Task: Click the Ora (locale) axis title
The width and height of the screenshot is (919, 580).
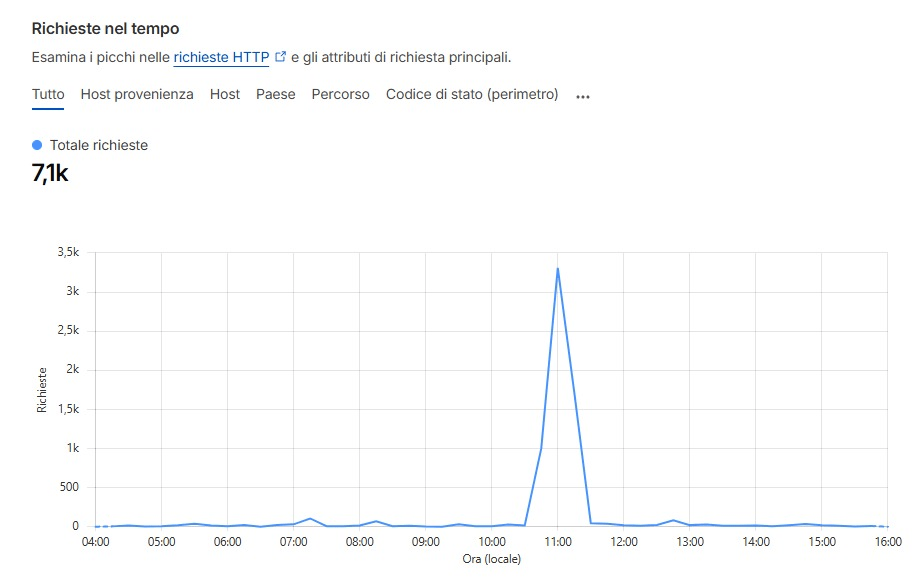Action: coord(491,559)
